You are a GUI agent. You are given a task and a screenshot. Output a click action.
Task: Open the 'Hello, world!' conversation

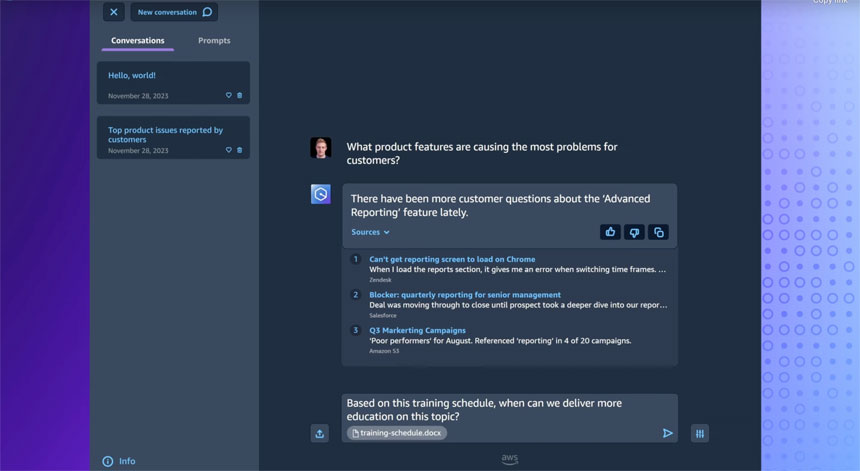(x=173, y=83)
